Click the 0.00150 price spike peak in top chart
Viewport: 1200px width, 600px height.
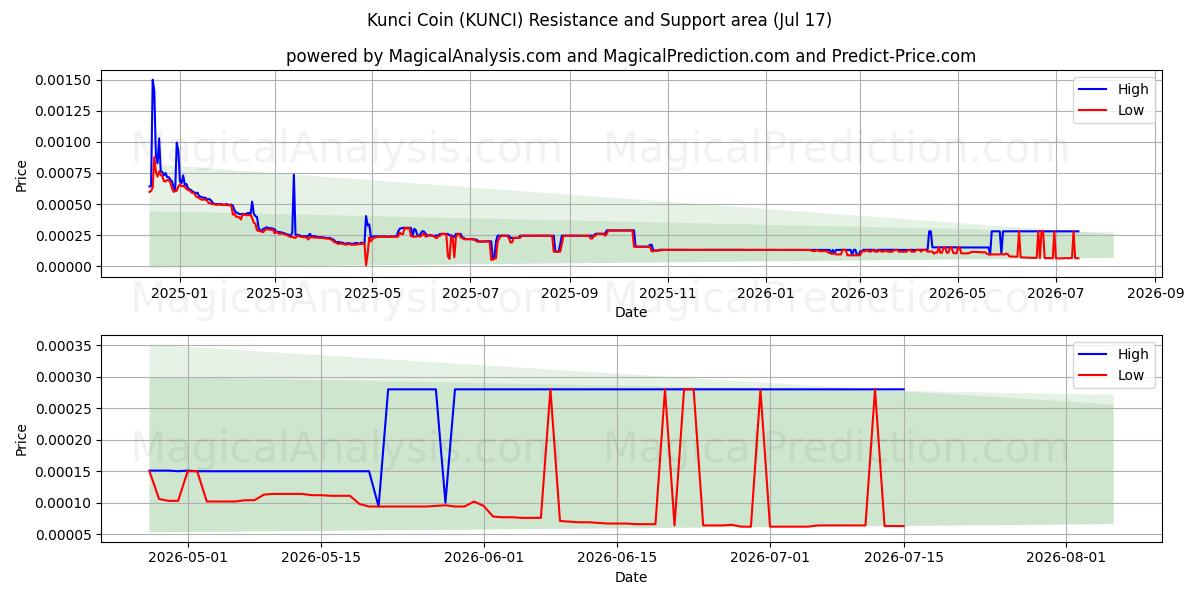152,80
